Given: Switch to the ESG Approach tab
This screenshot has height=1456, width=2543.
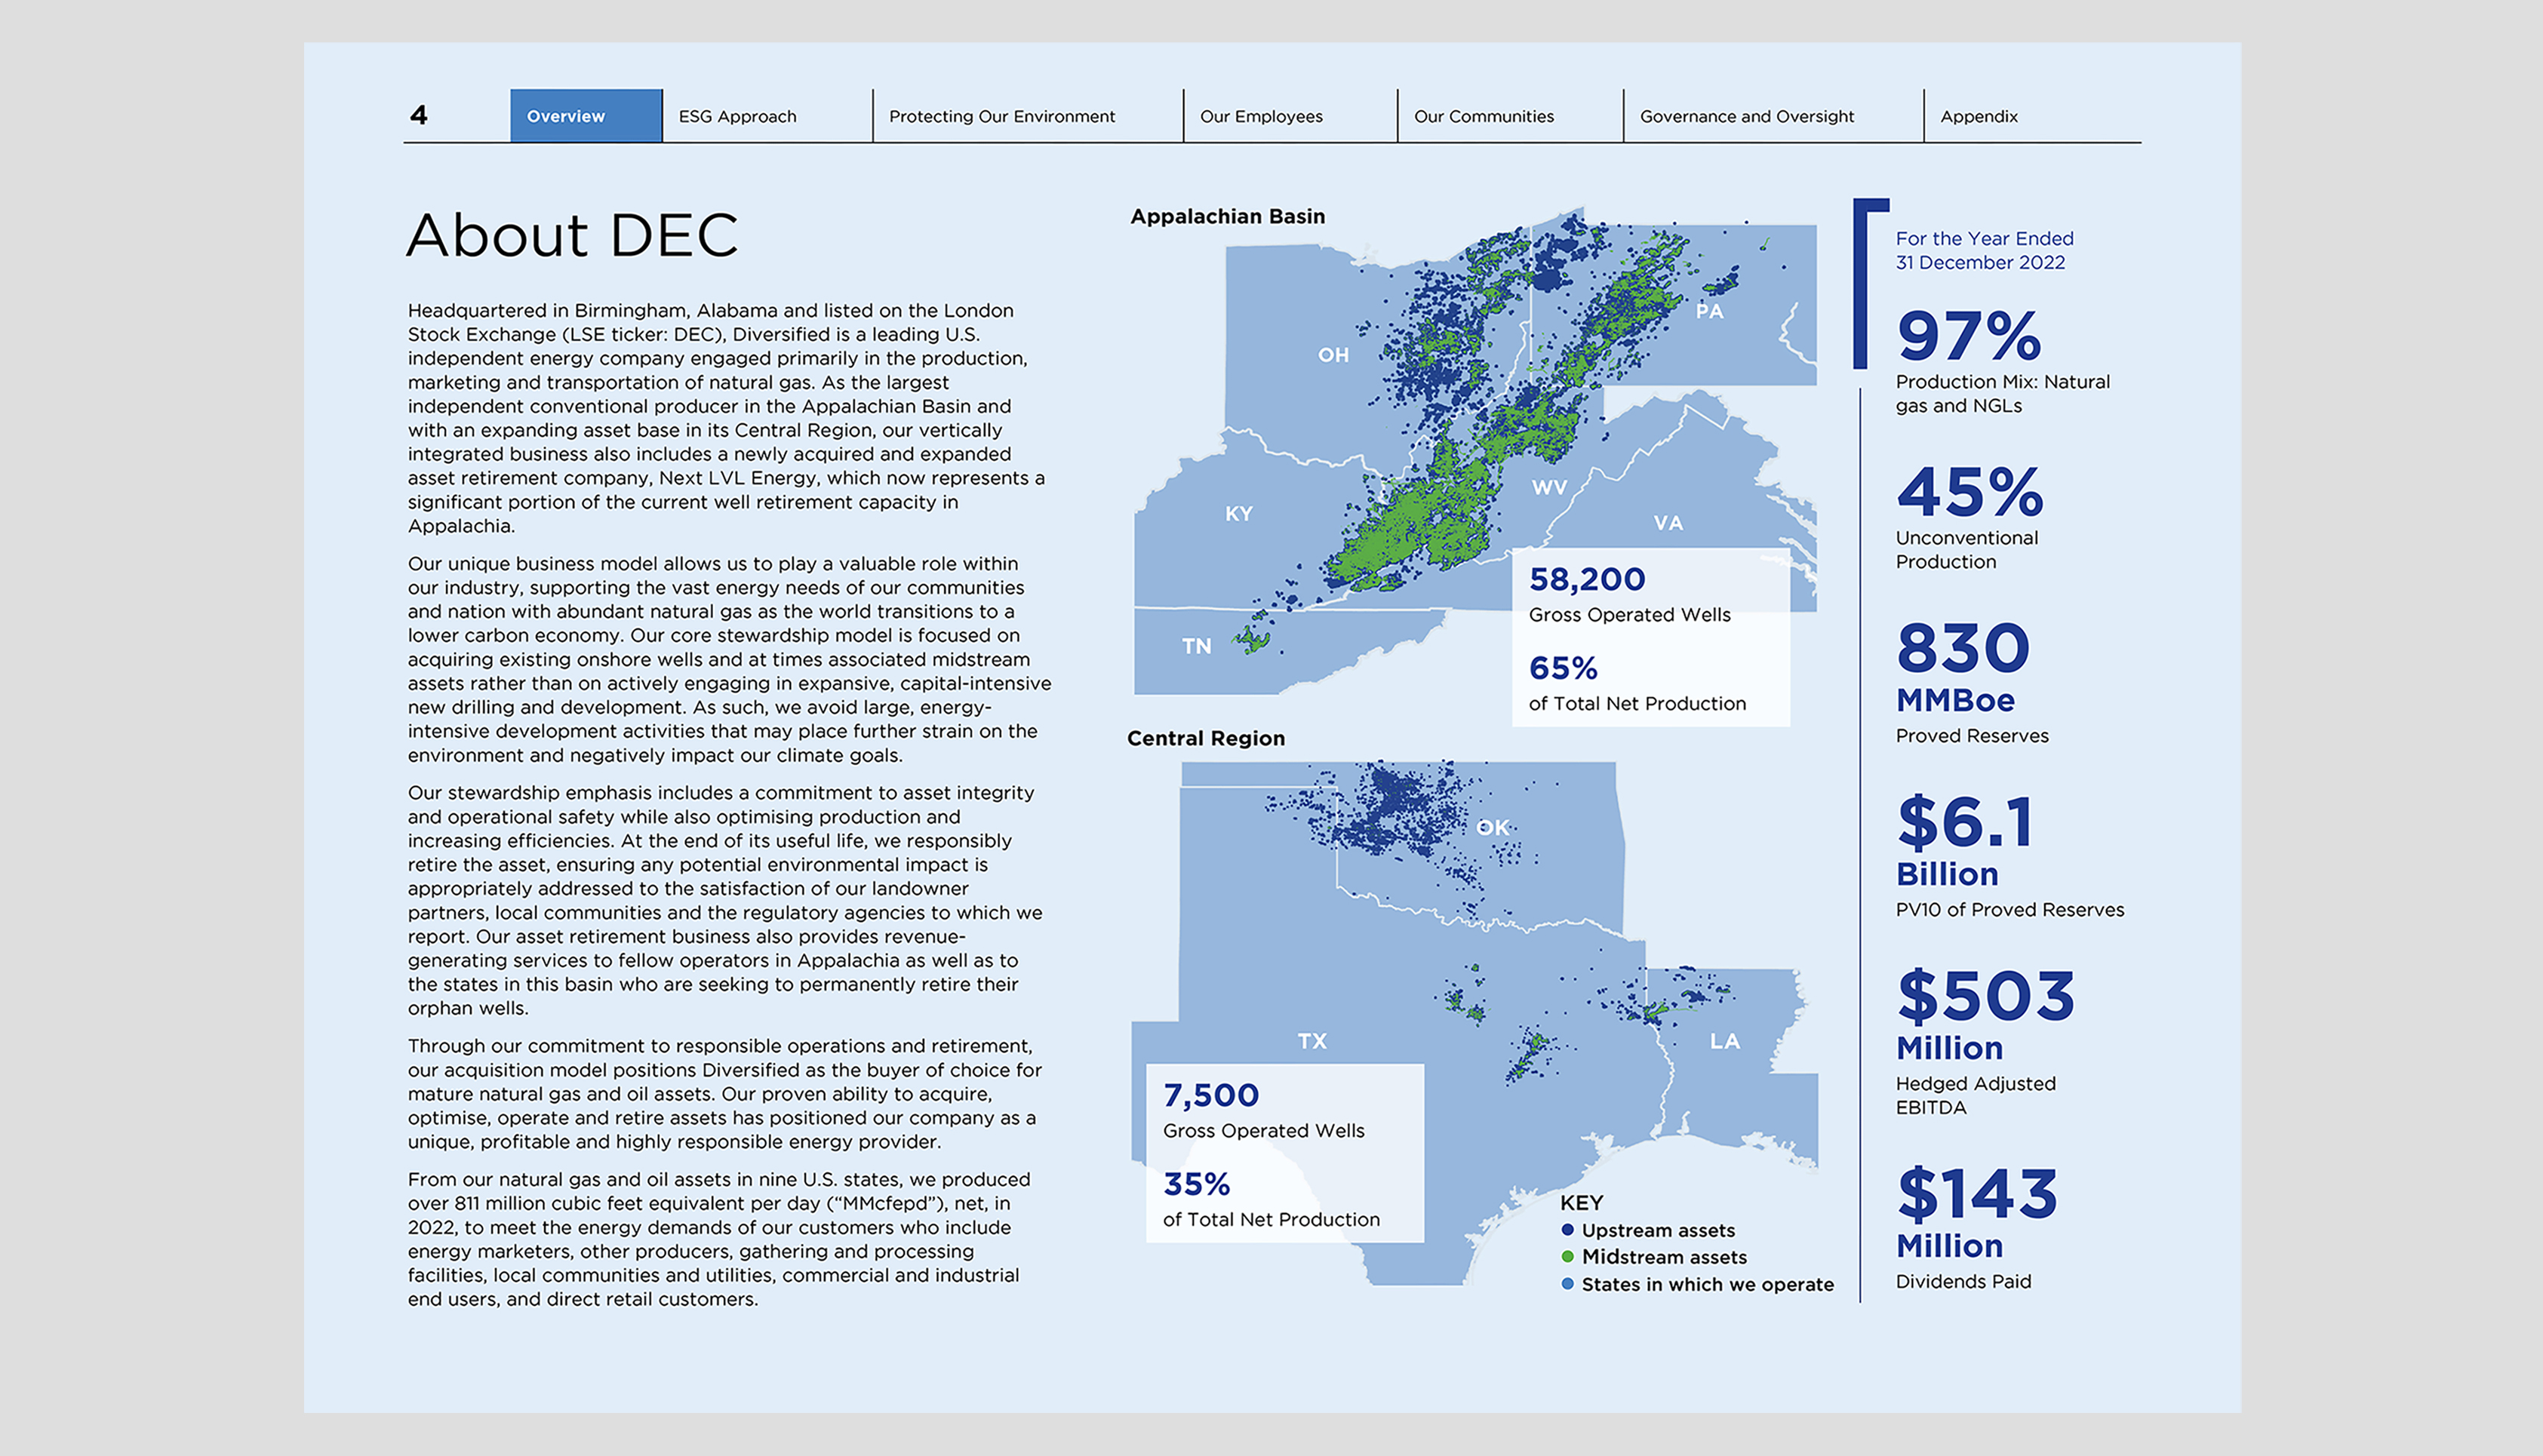Looking at the screenshot, I should point(738,117).
